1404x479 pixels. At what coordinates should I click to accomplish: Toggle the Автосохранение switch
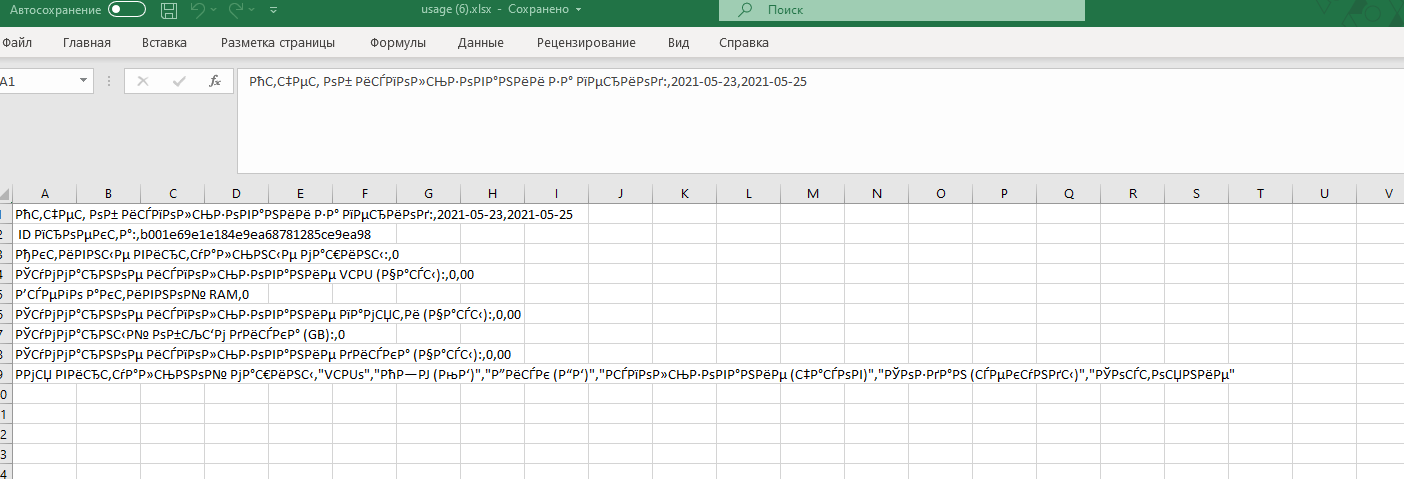pyautogui.click(x=127, y=10)
